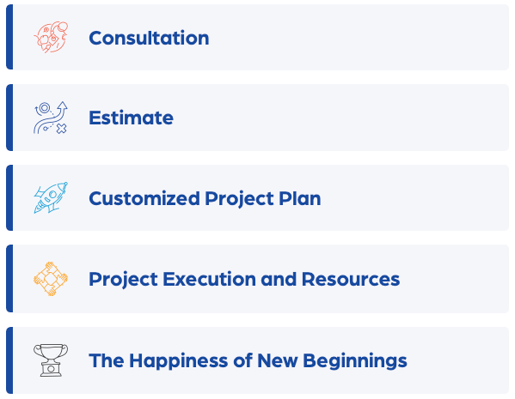Expand the Consultation card's empty right area
Image resolution: width=515 pixels, height=399 pixels.
[358, 37]
